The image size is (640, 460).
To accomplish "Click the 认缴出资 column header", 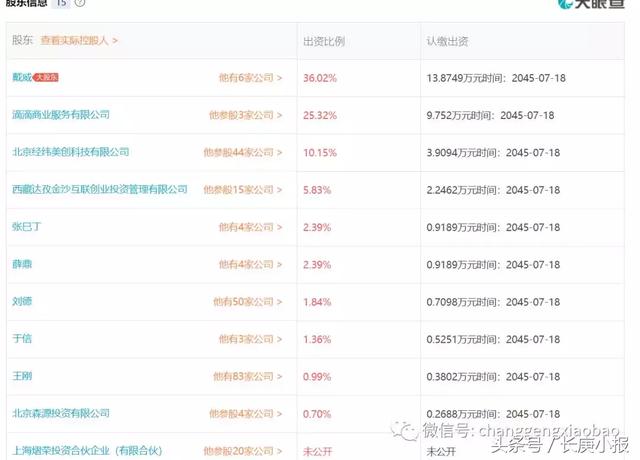I will [447, 41].
